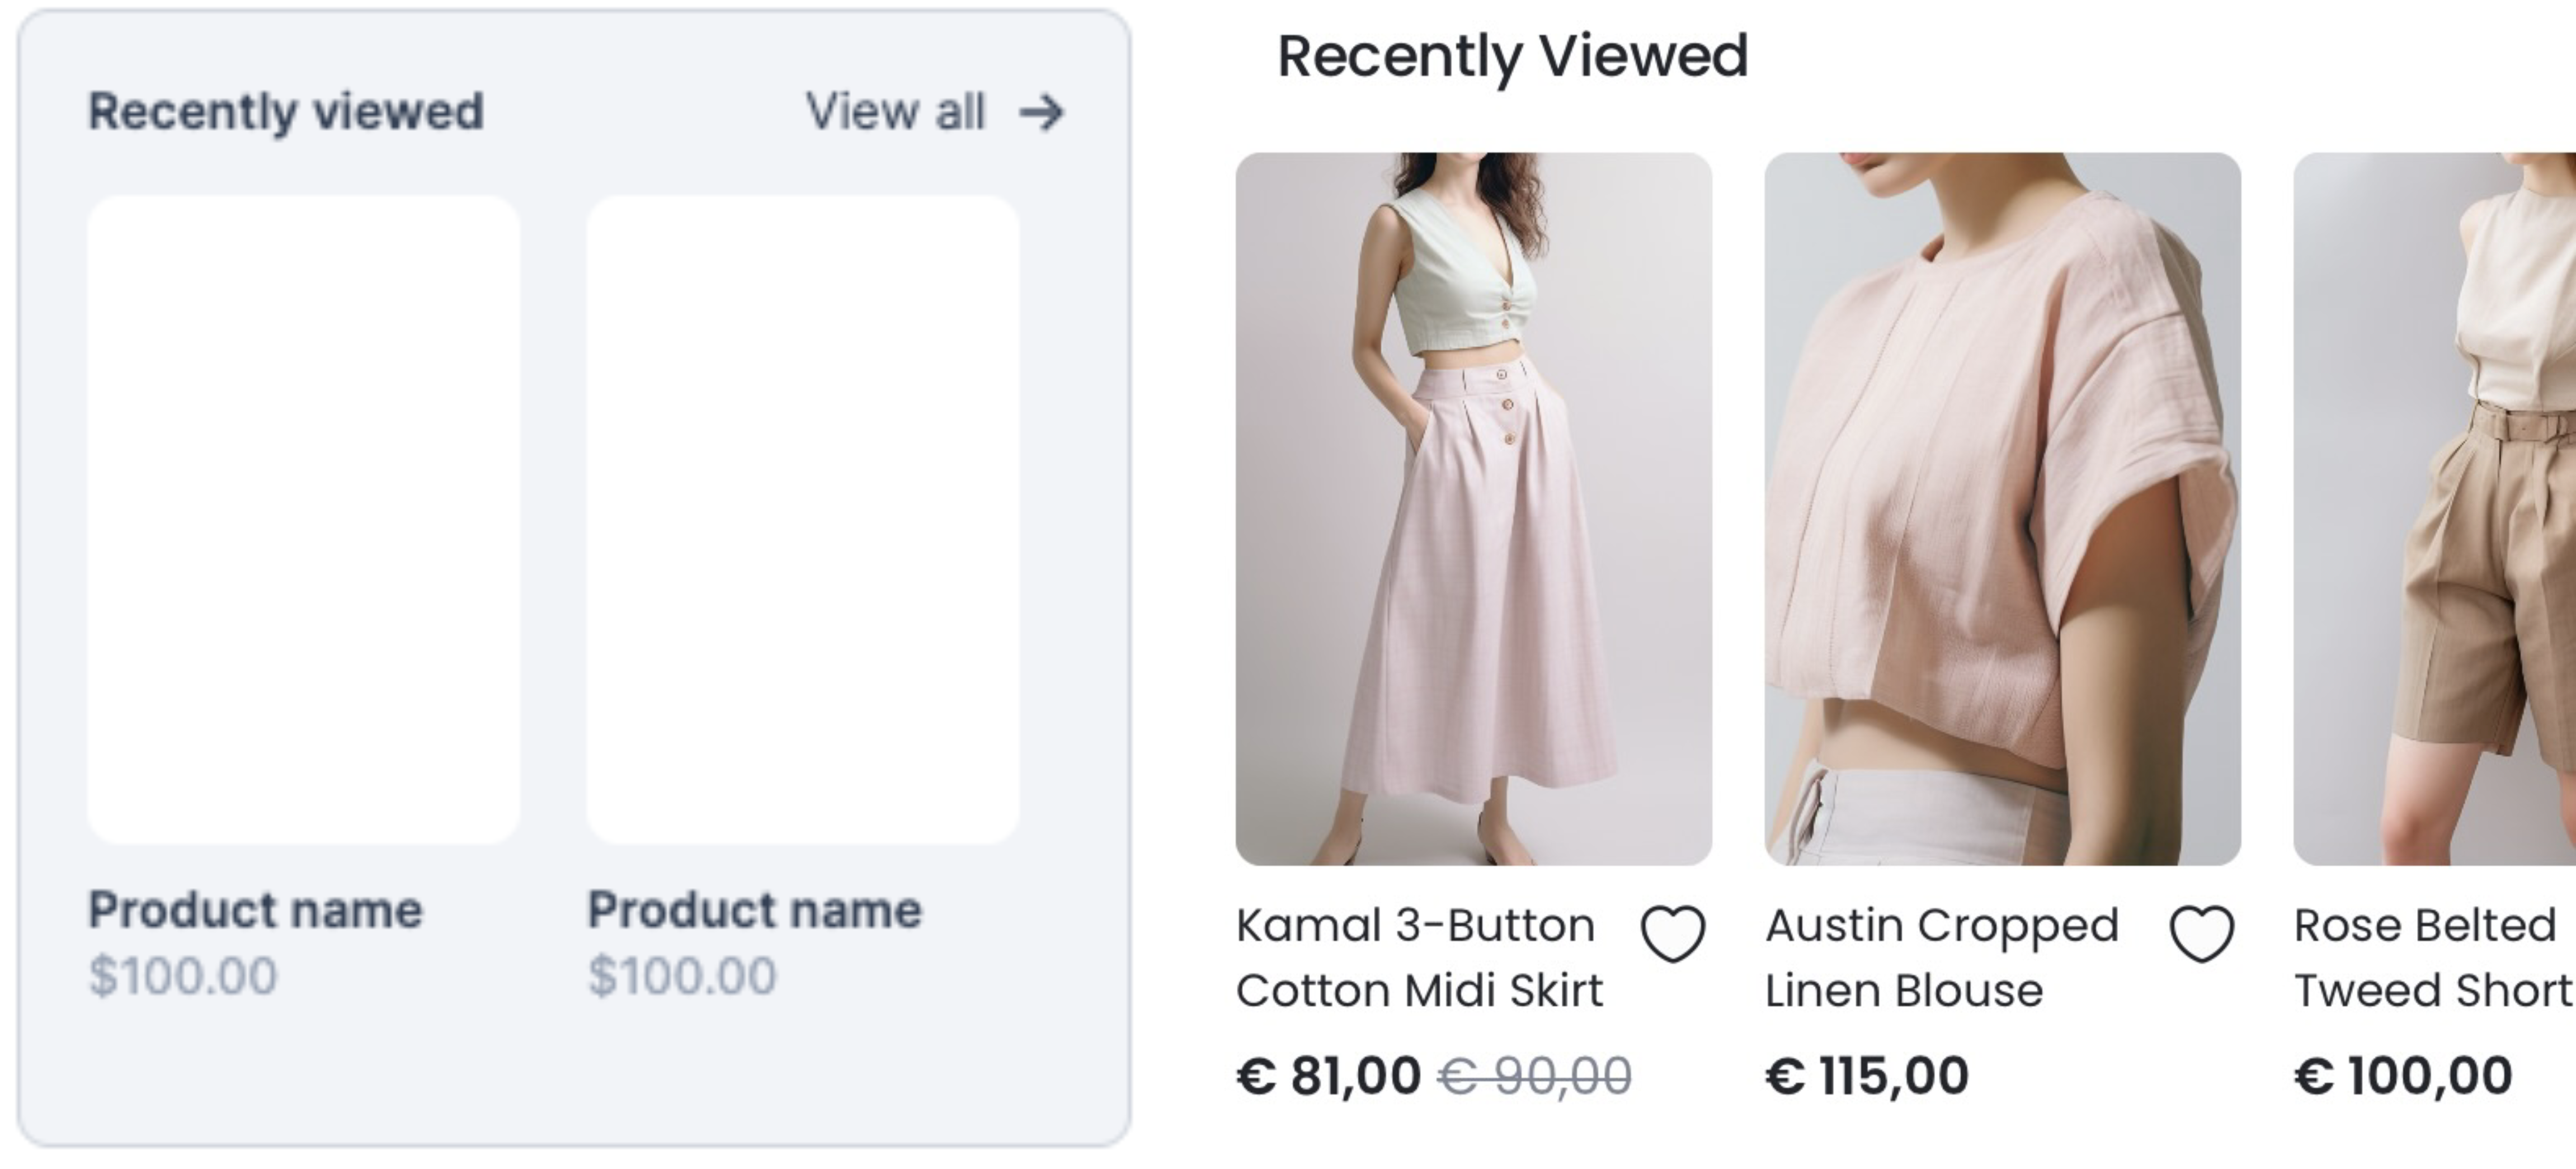Click the $100.00 price under first placeholder
Screen dimensions: 2576x1169
pyautogui.click(x=183, y=976)
